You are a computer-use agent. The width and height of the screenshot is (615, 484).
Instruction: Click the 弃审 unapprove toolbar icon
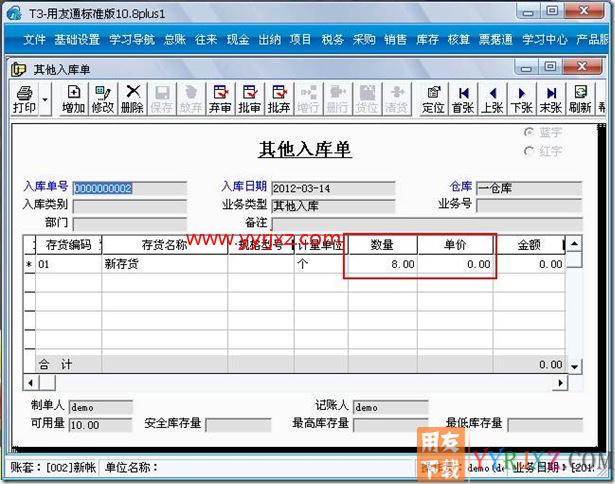tap(220, 99)
